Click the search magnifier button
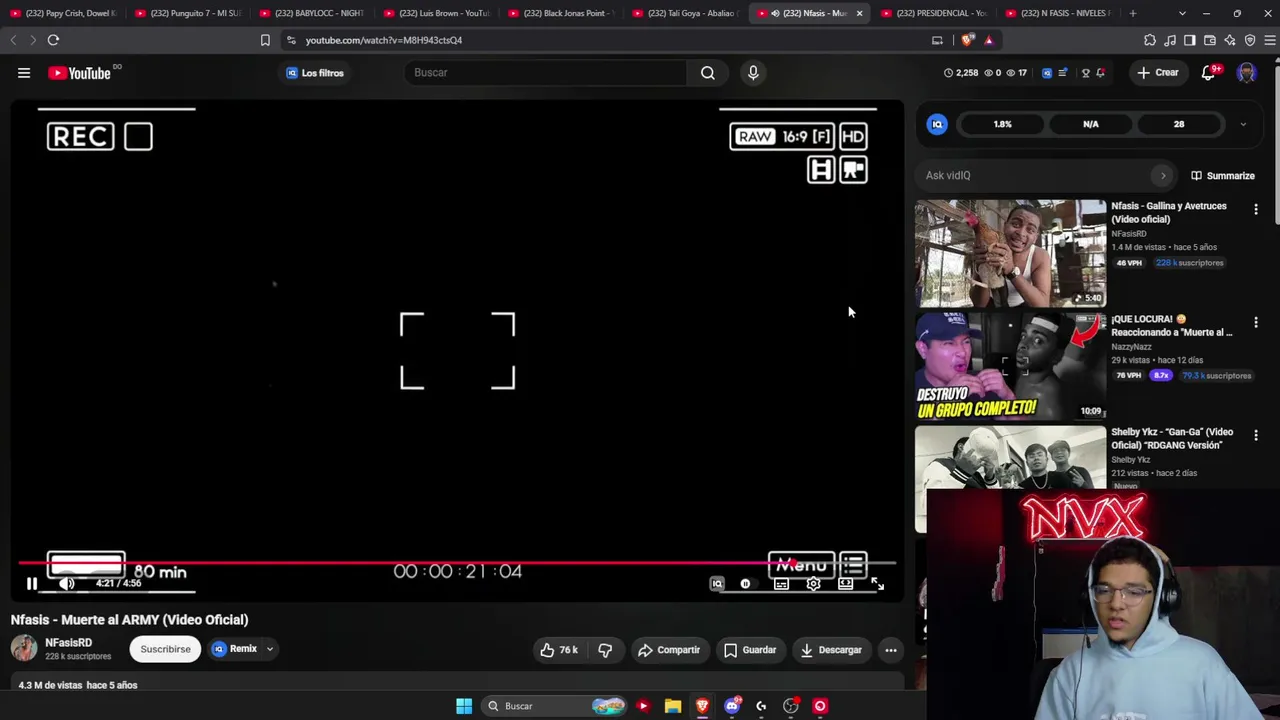 [708, 73]
